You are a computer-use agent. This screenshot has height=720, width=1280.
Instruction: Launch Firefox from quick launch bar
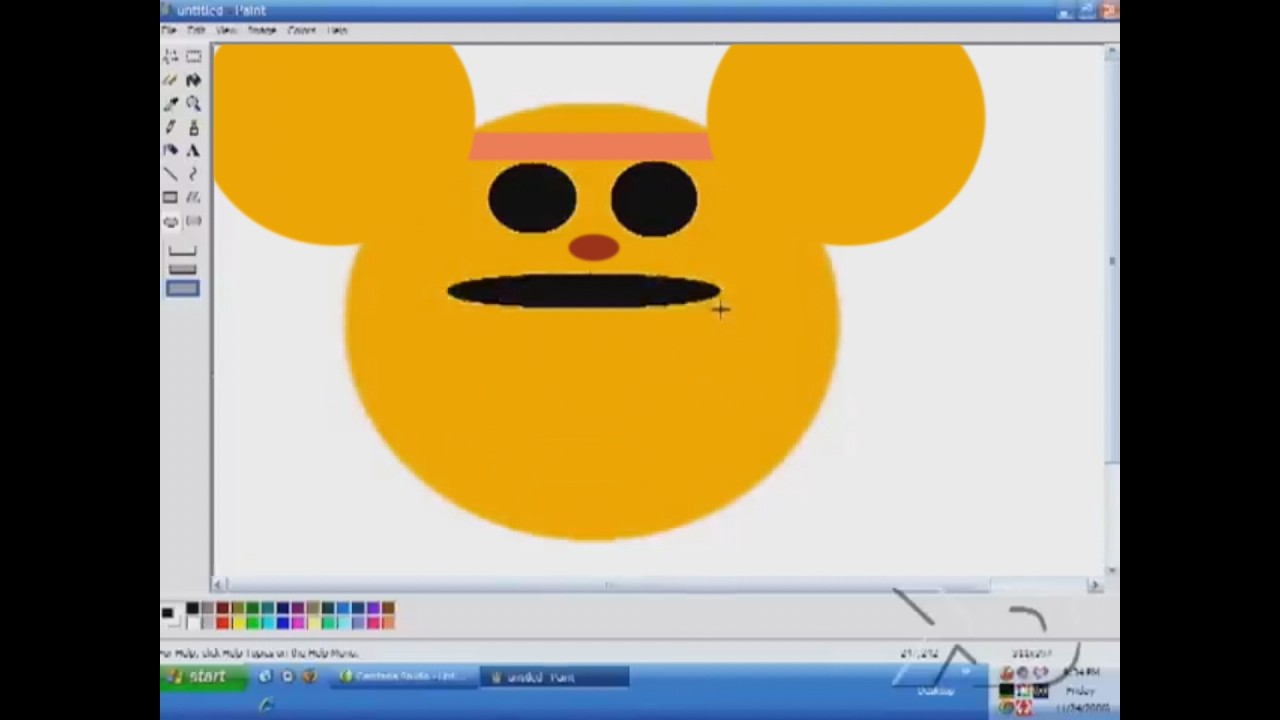click(309, 676)
